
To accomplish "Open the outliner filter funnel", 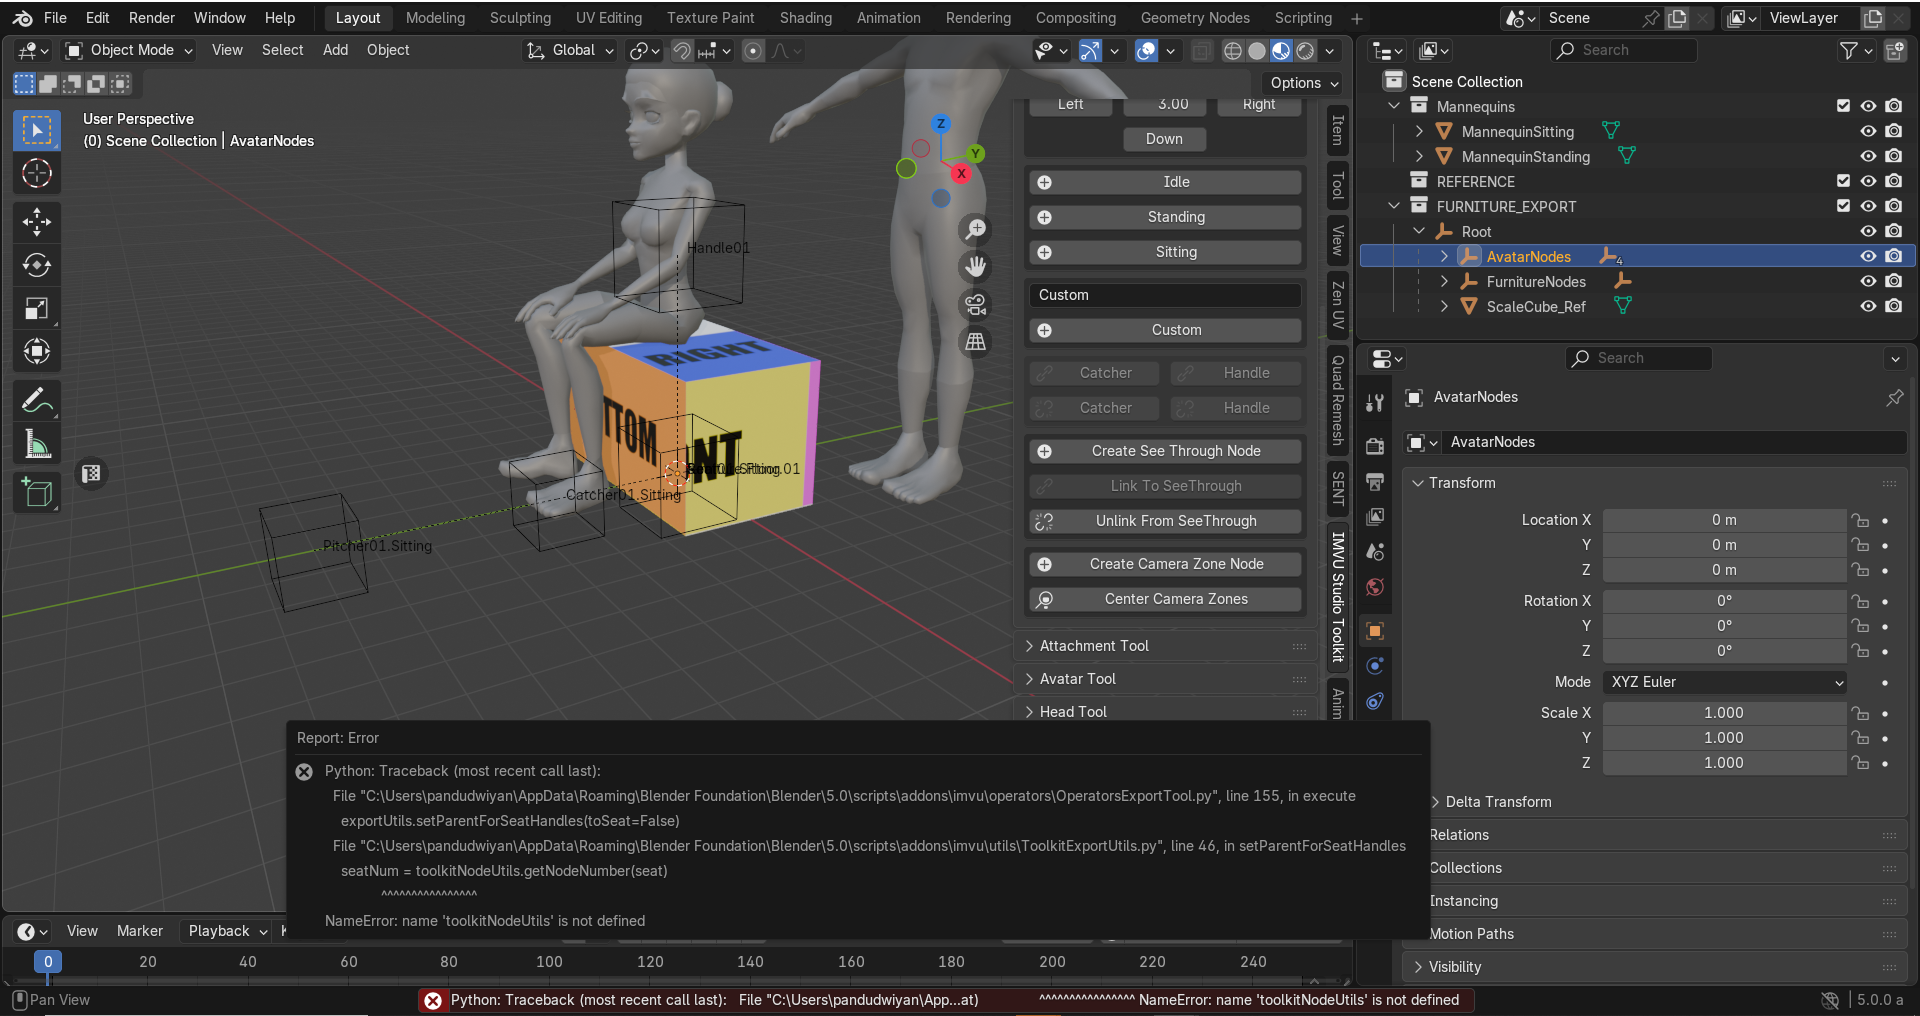I will coord(1856,50).
